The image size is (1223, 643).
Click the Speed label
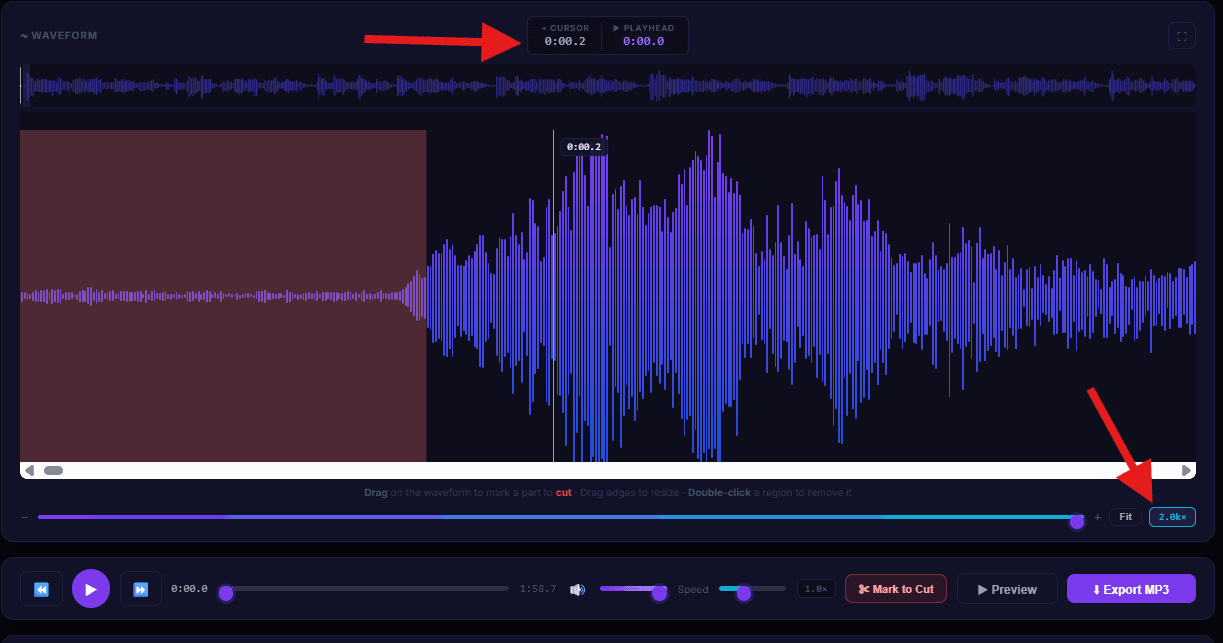pyautogui.click(x=693, y=589)
